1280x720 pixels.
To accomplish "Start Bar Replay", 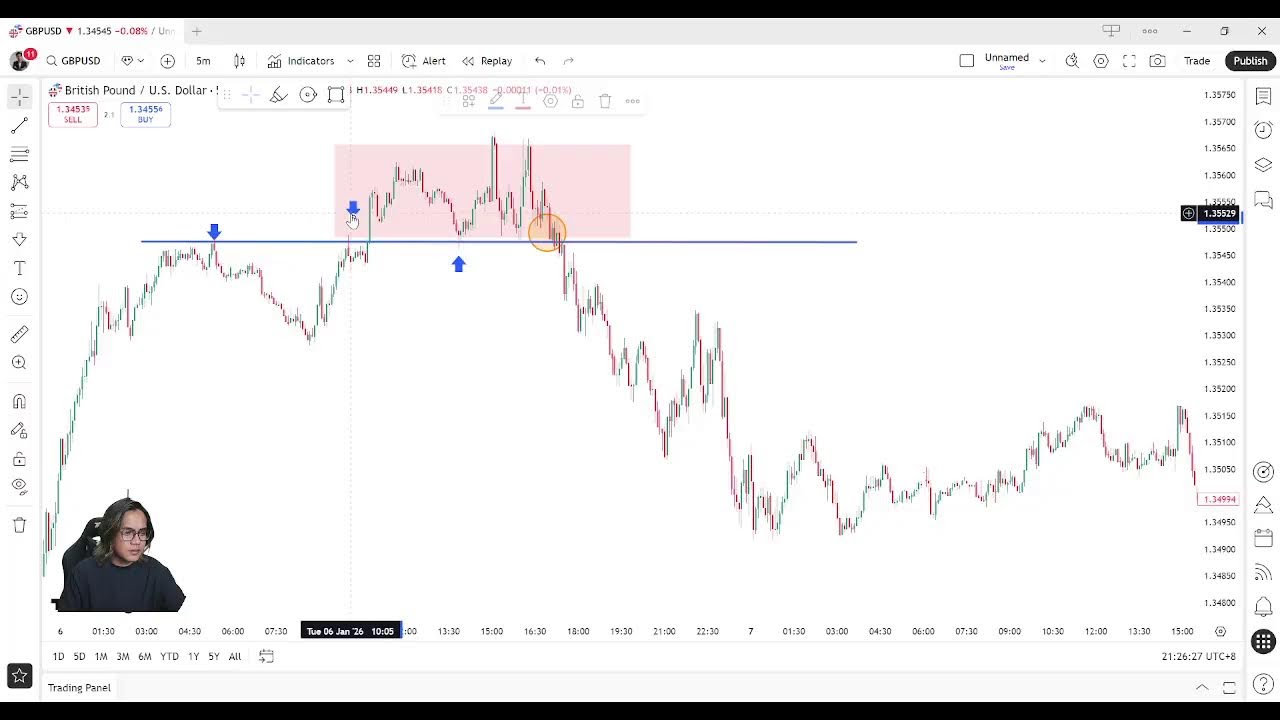I will pos(487,61).
